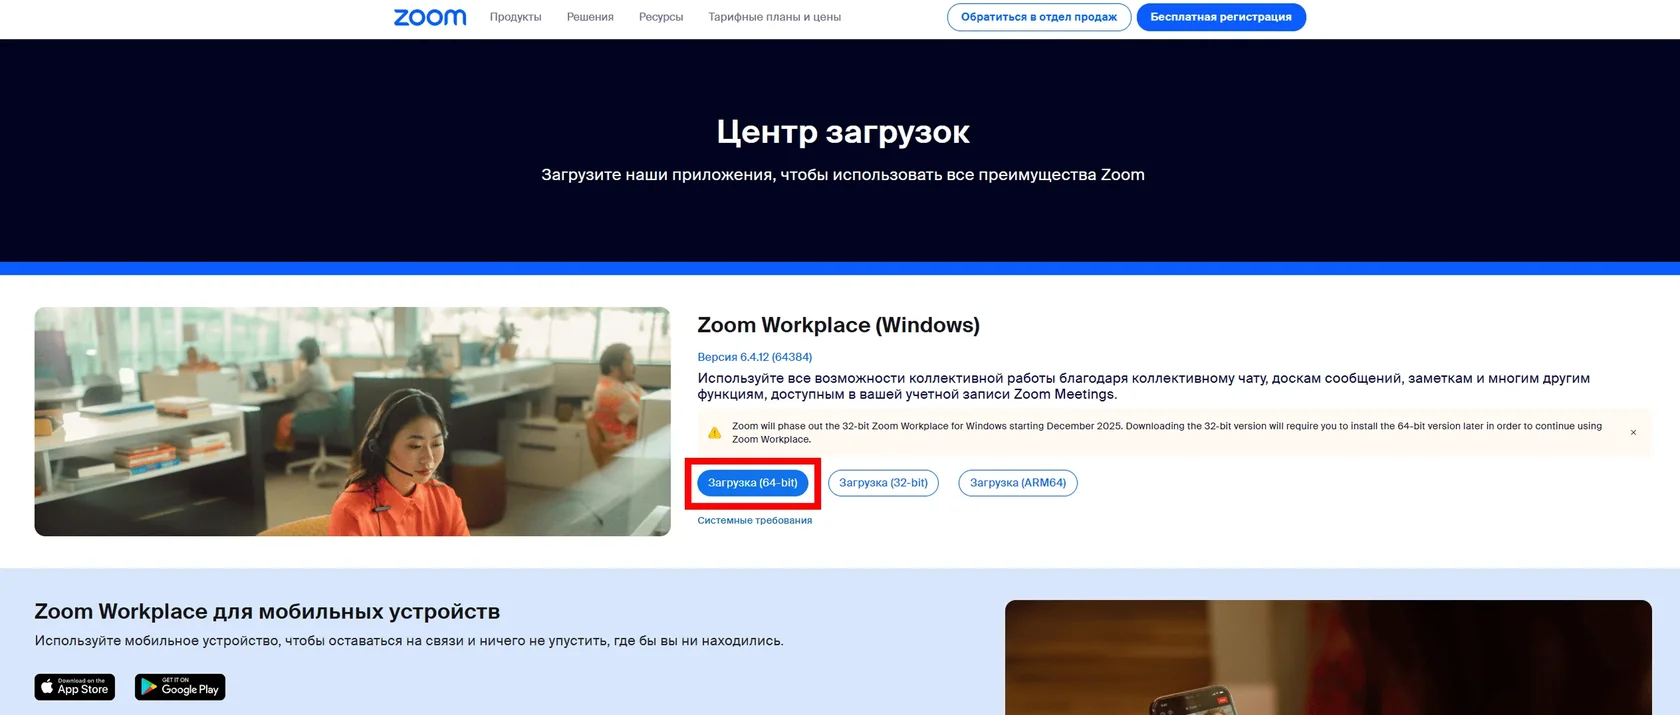Click the Zoom logo in header

point(430,17)
